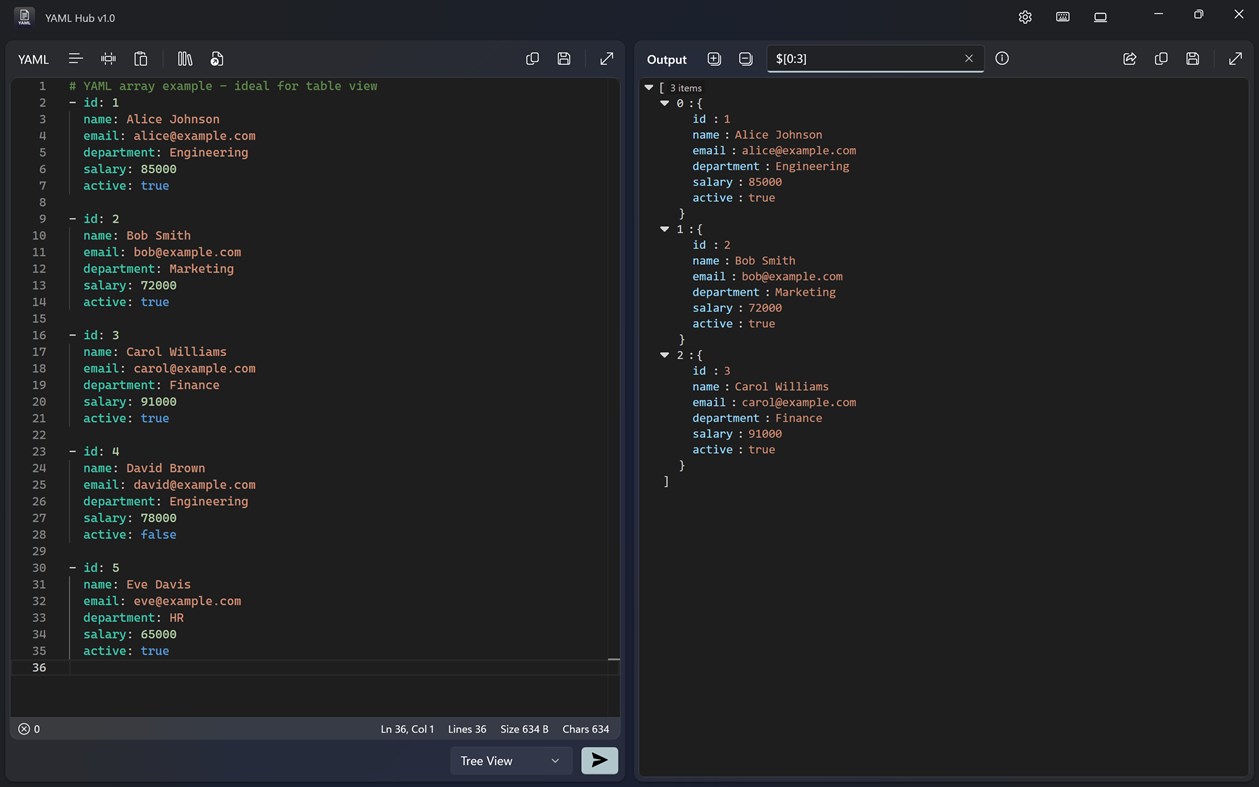Click the share/export icon in Output toolbar

point(1130,59)
